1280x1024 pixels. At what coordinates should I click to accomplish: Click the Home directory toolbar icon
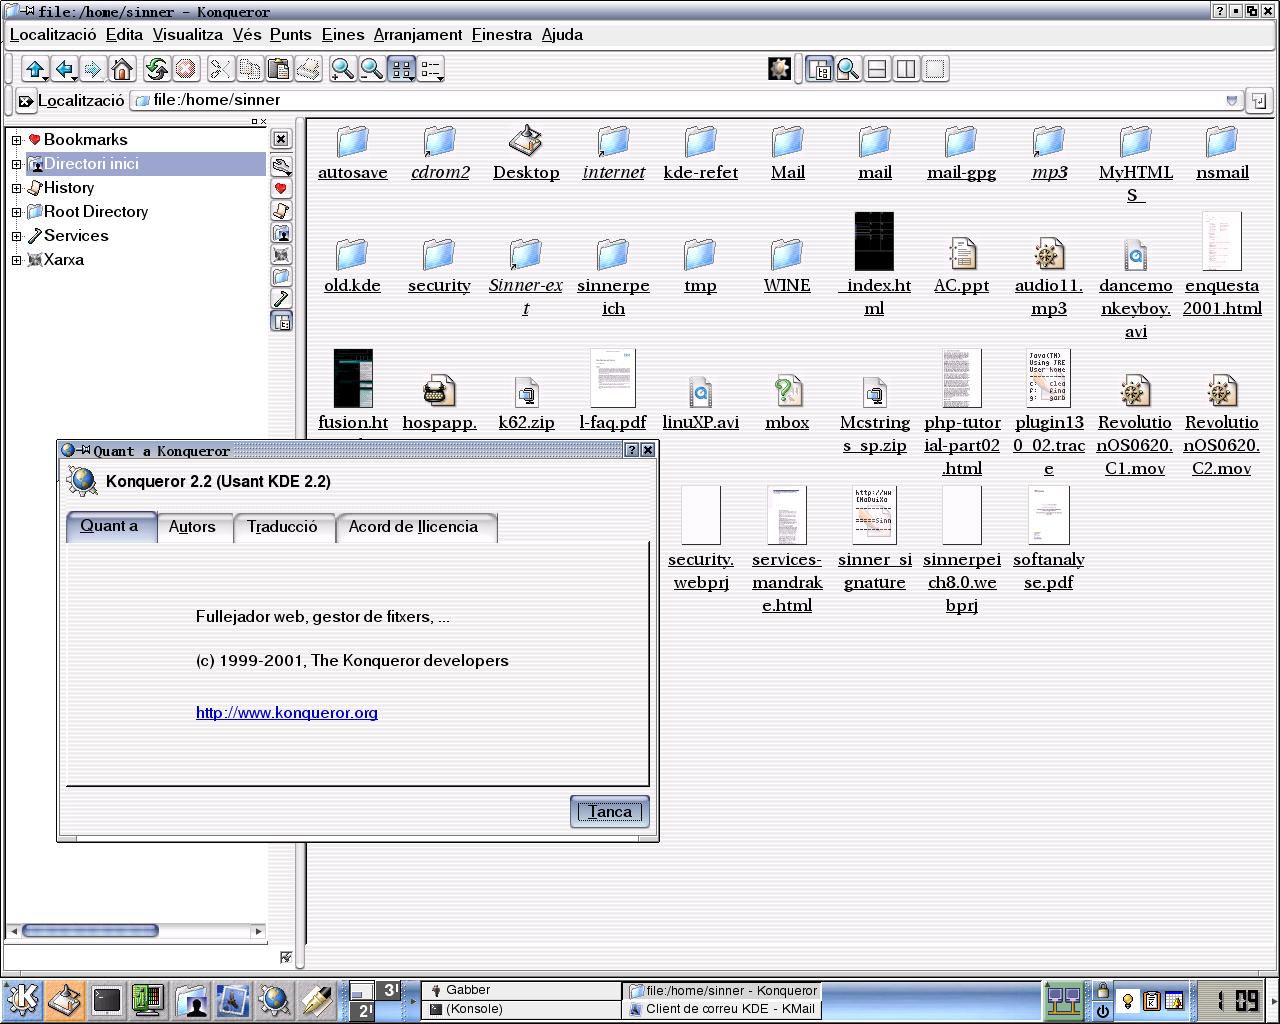(x=122, y=69)
